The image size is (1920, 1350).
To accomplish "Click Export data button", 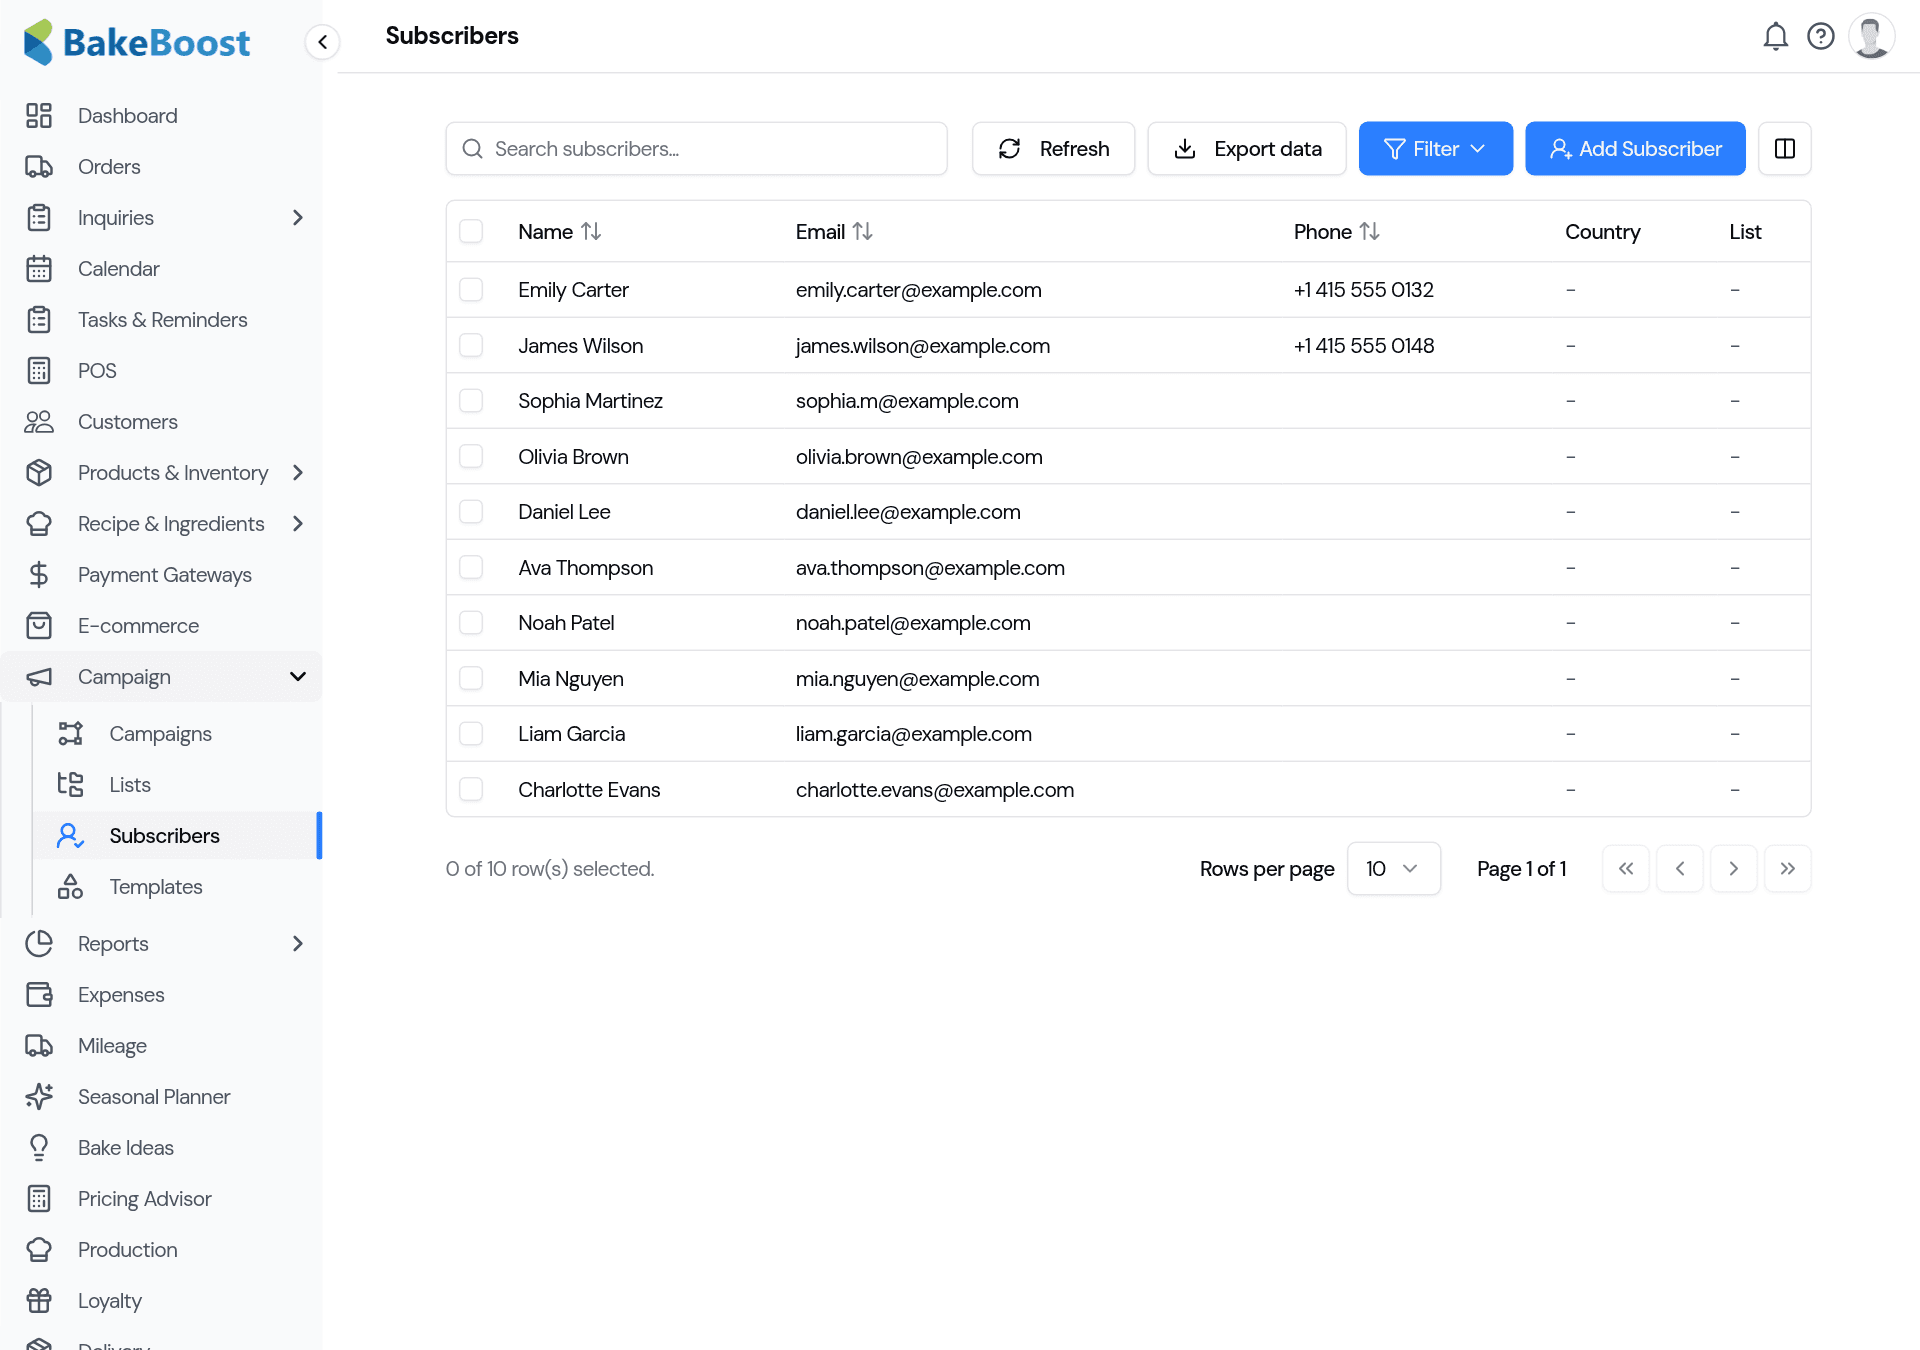I will coord(1246,149).
